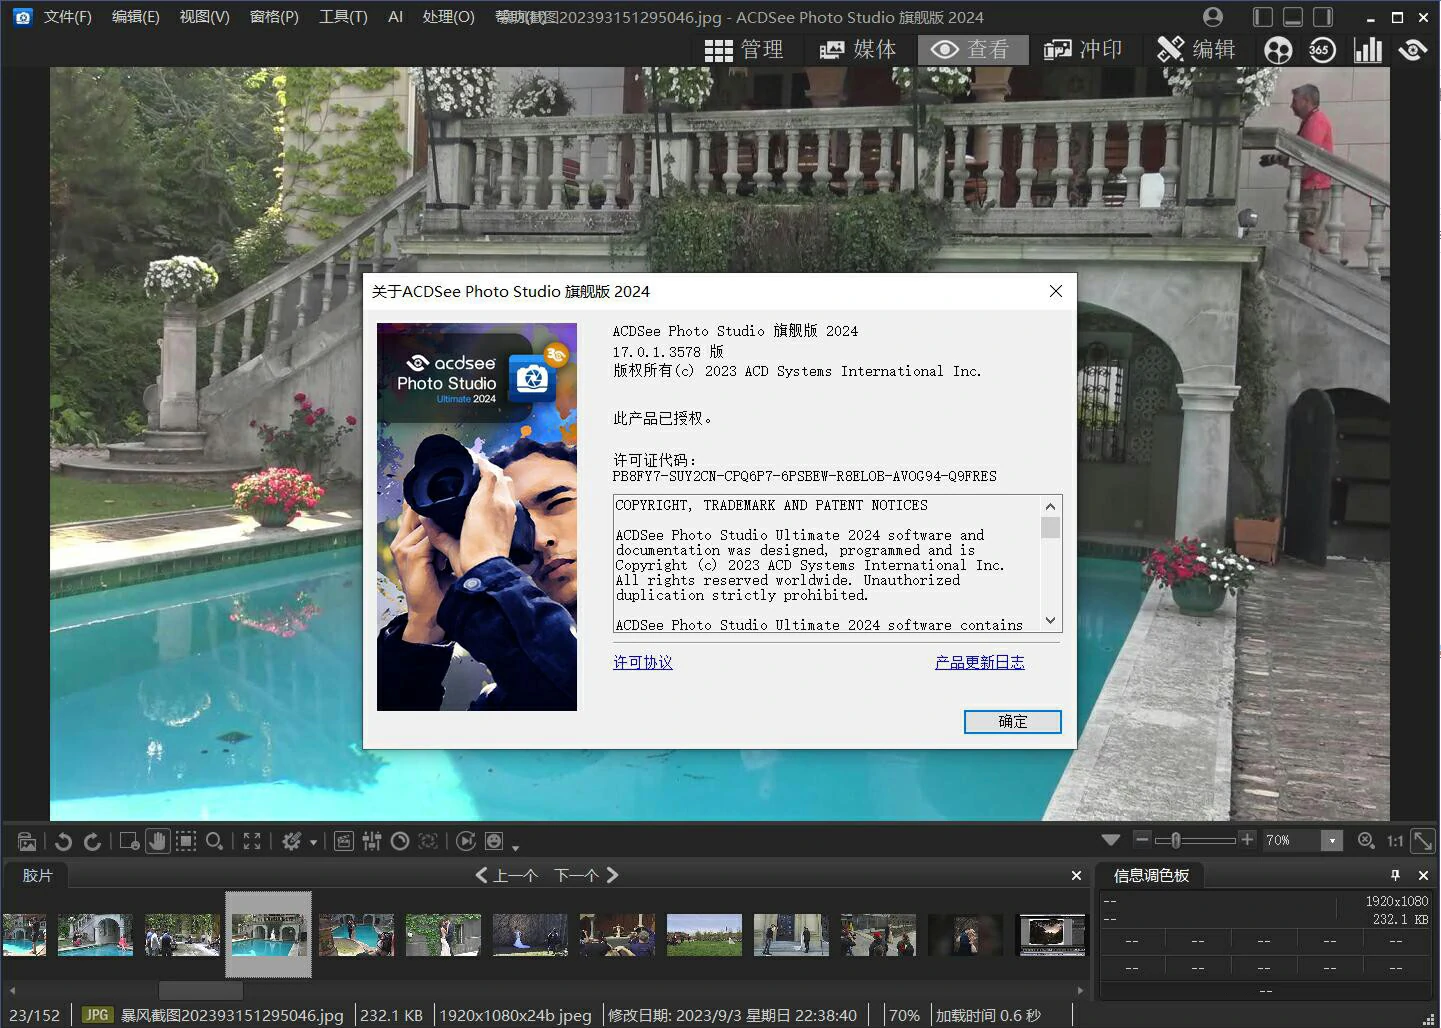Adjust the zoom level slider
Viewport: 1441px width, 1028px height.
coord(1195,840)
